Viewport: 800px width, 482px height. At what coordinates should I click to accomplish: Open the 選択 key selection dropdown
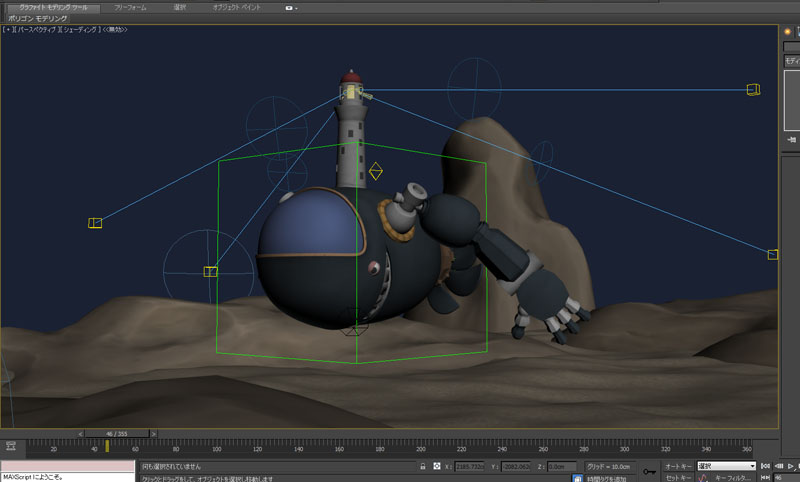coord(726,466)
